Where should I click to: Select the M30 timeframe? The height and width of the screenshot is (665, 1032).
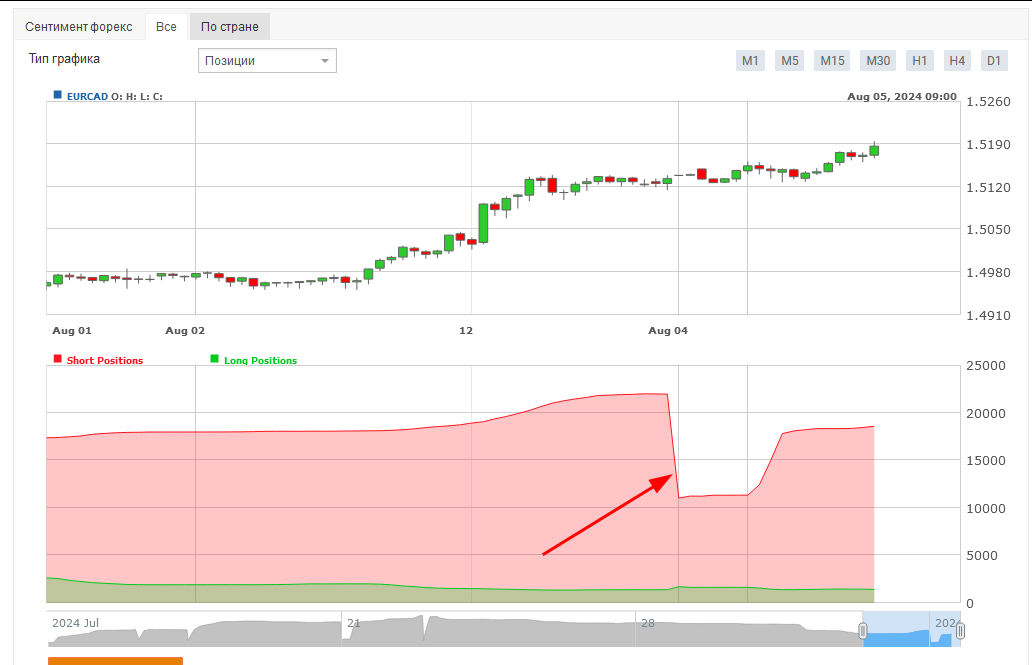878,61
